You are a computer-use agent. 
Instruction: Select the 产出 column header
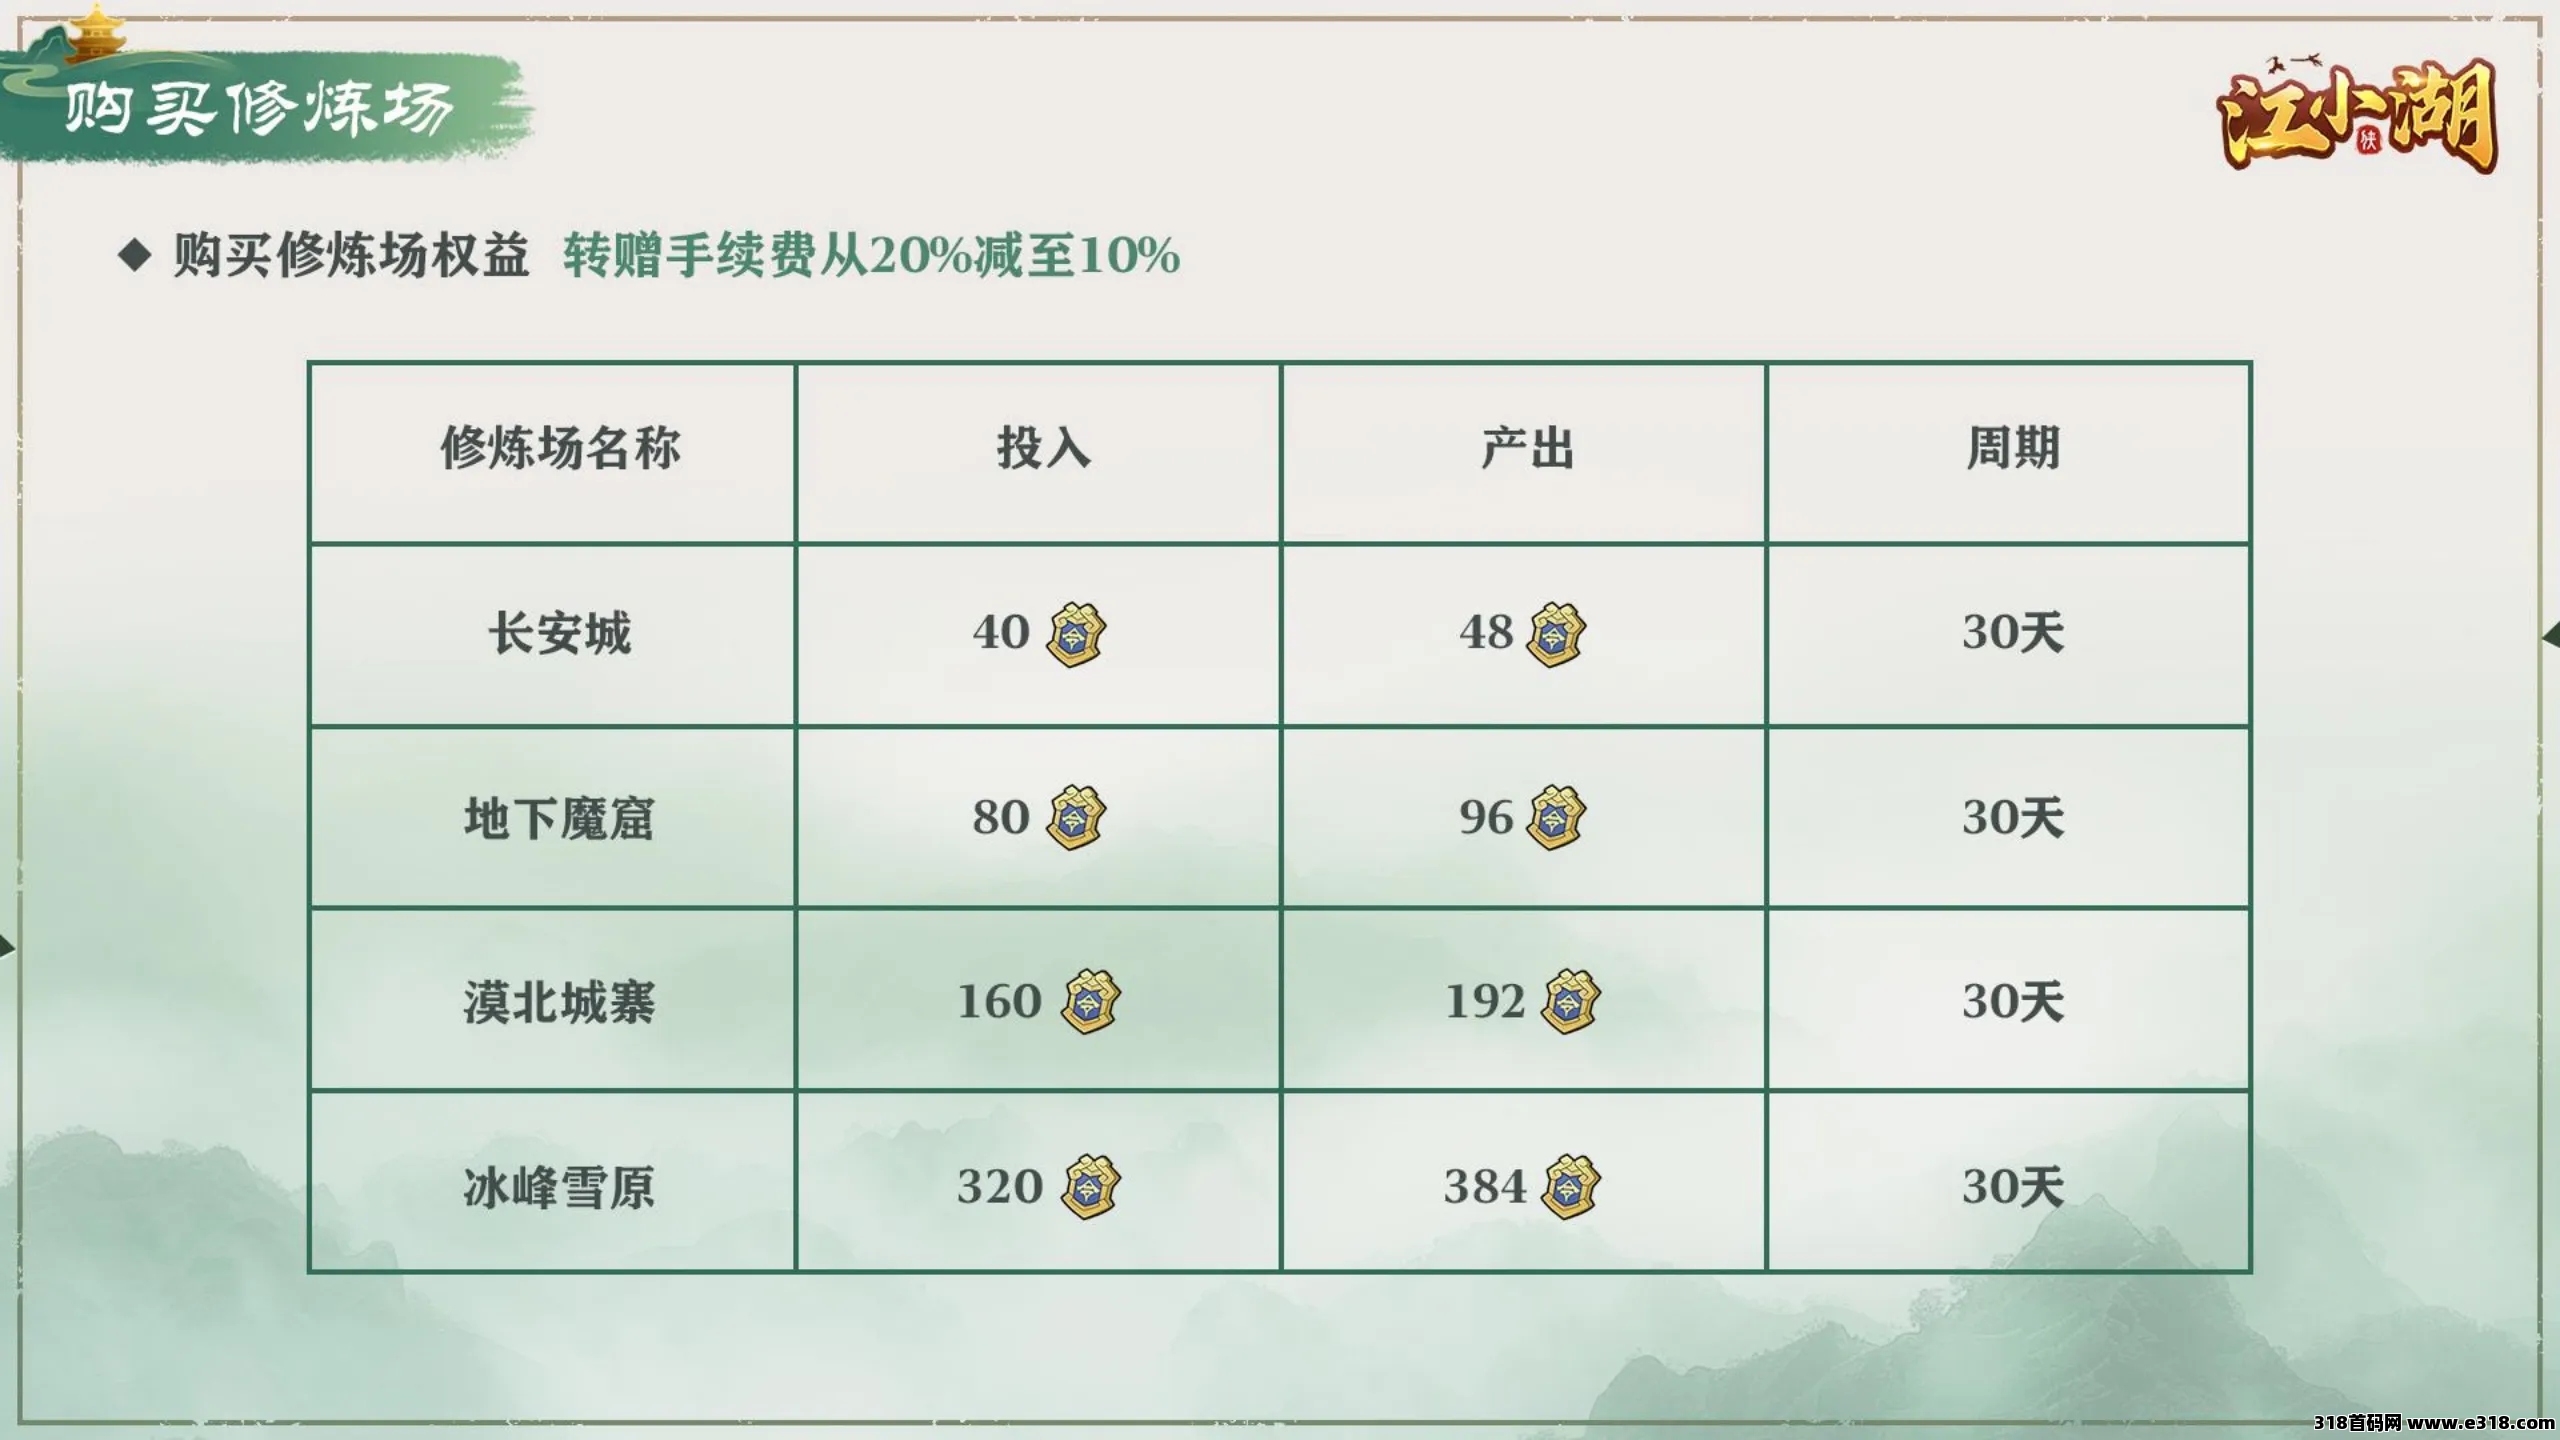1527,448
